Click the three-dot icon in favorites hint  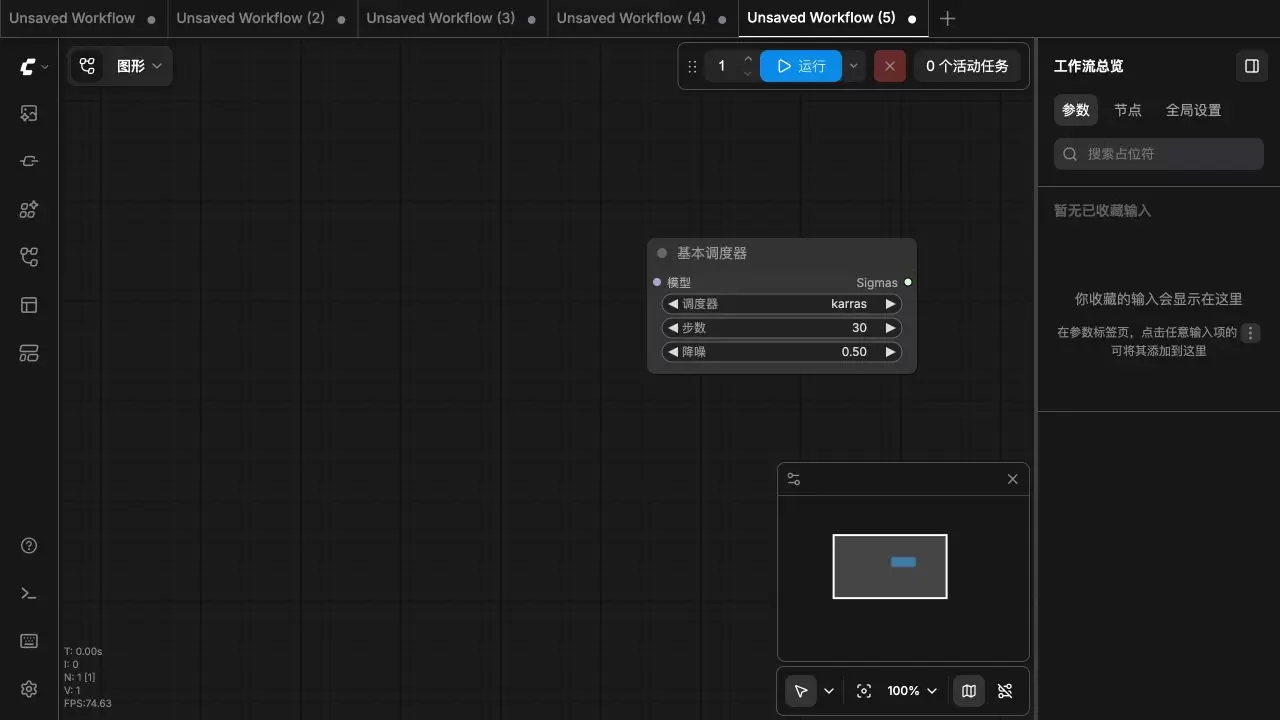[1251, 333]
